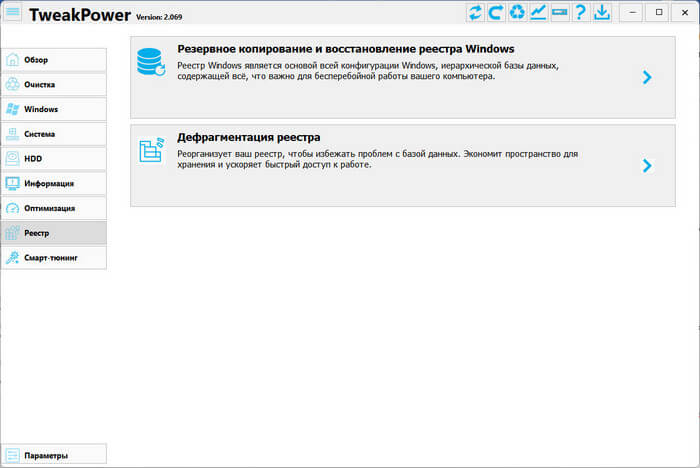This screenshot has height=468, width=700.
Task: Click the recycle icon in top toolbar
Action: click(517, 13)
